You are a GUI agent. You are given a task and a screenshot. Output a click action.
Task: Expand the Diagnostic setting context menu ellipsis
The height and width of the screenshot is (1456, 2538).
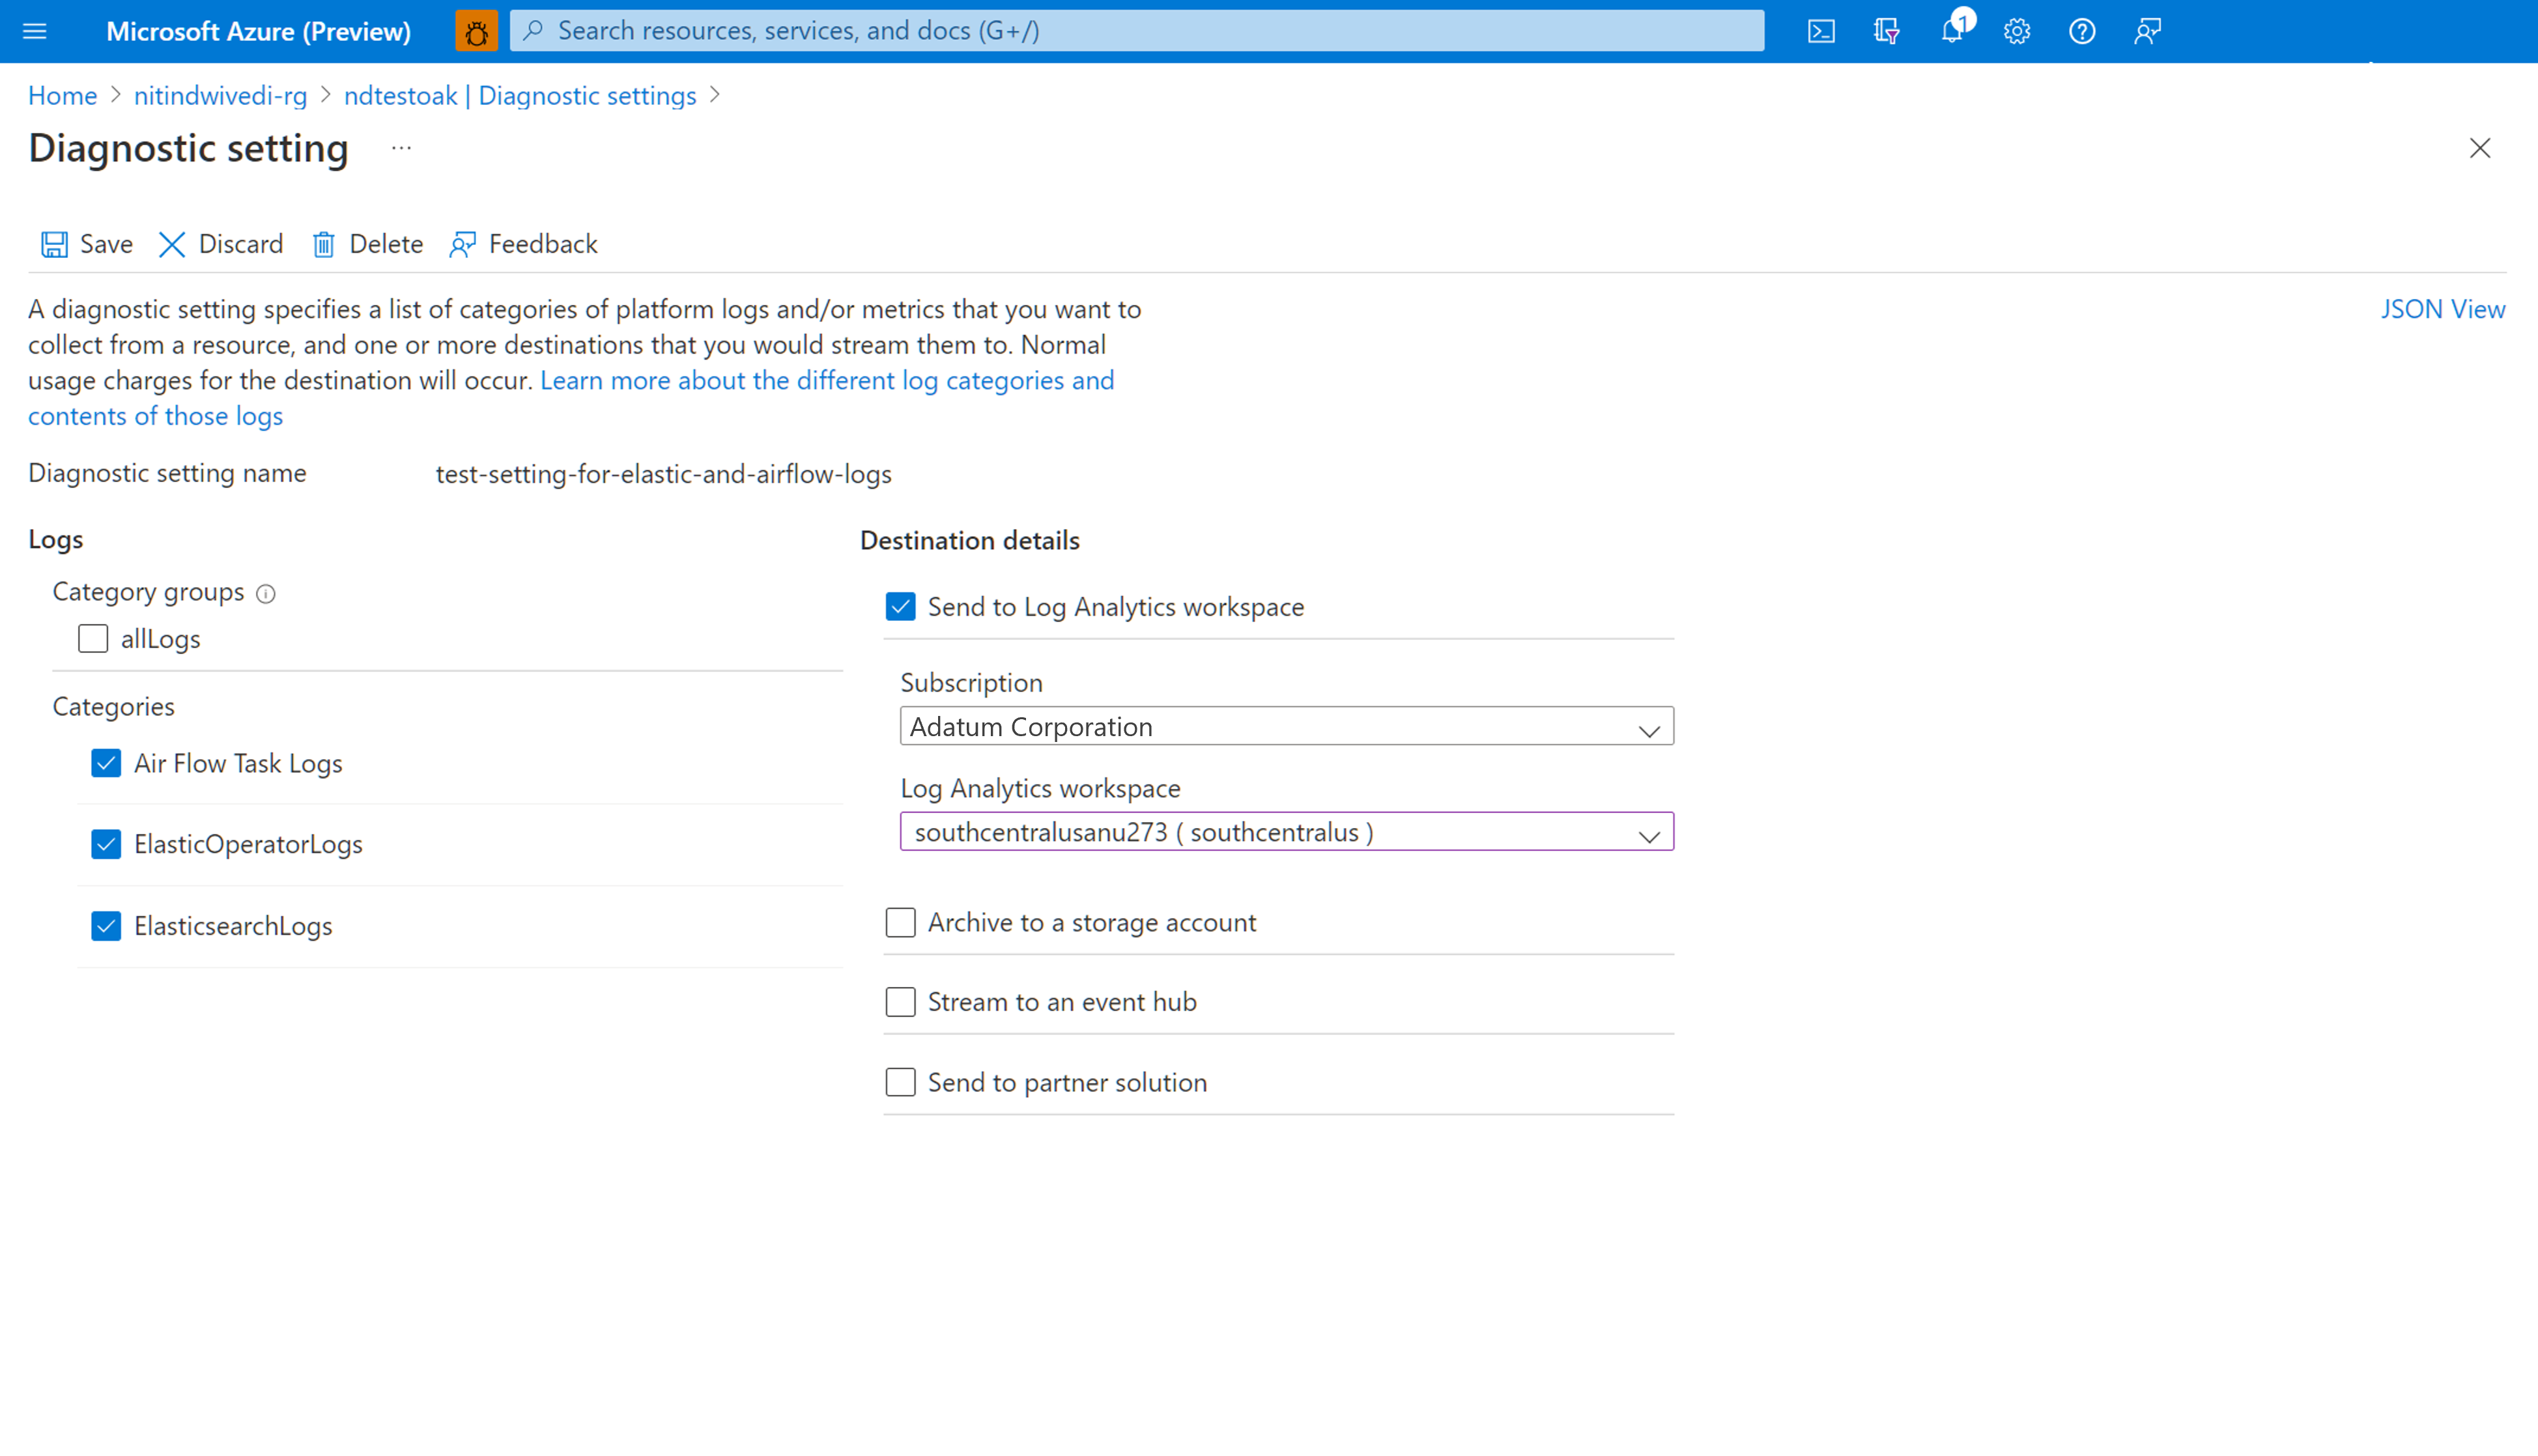400,148
